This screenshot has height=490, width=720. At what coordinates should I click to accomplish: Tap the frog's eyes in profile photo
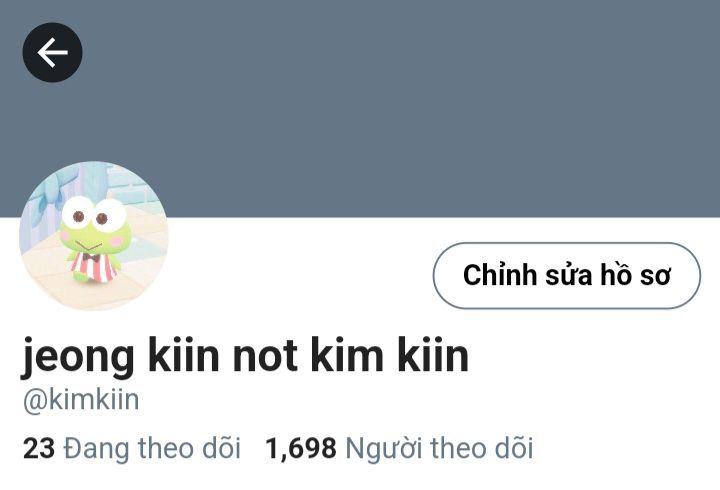coord(94,214)
